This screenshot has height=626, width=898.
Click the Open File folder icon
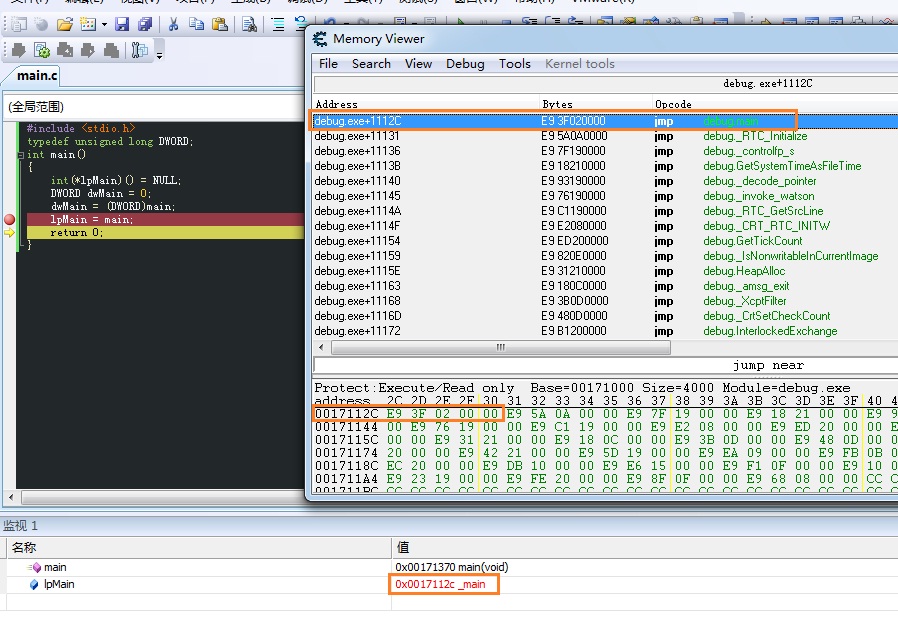(x=65, y=24)
